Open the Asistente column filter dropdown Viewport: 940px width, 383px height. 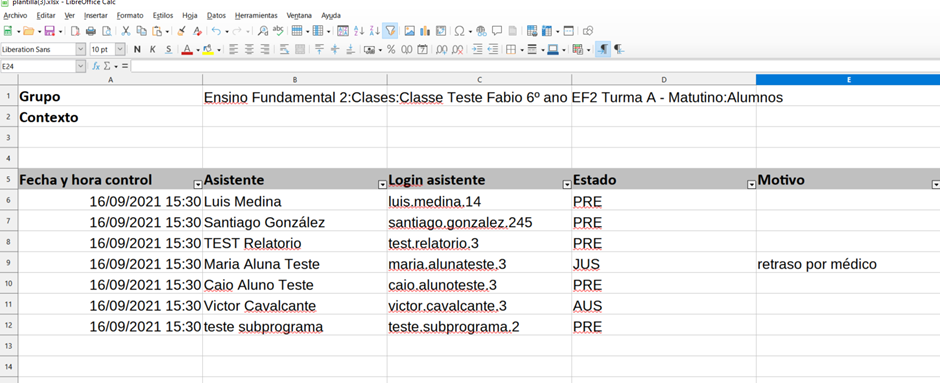tap(382, 185)
